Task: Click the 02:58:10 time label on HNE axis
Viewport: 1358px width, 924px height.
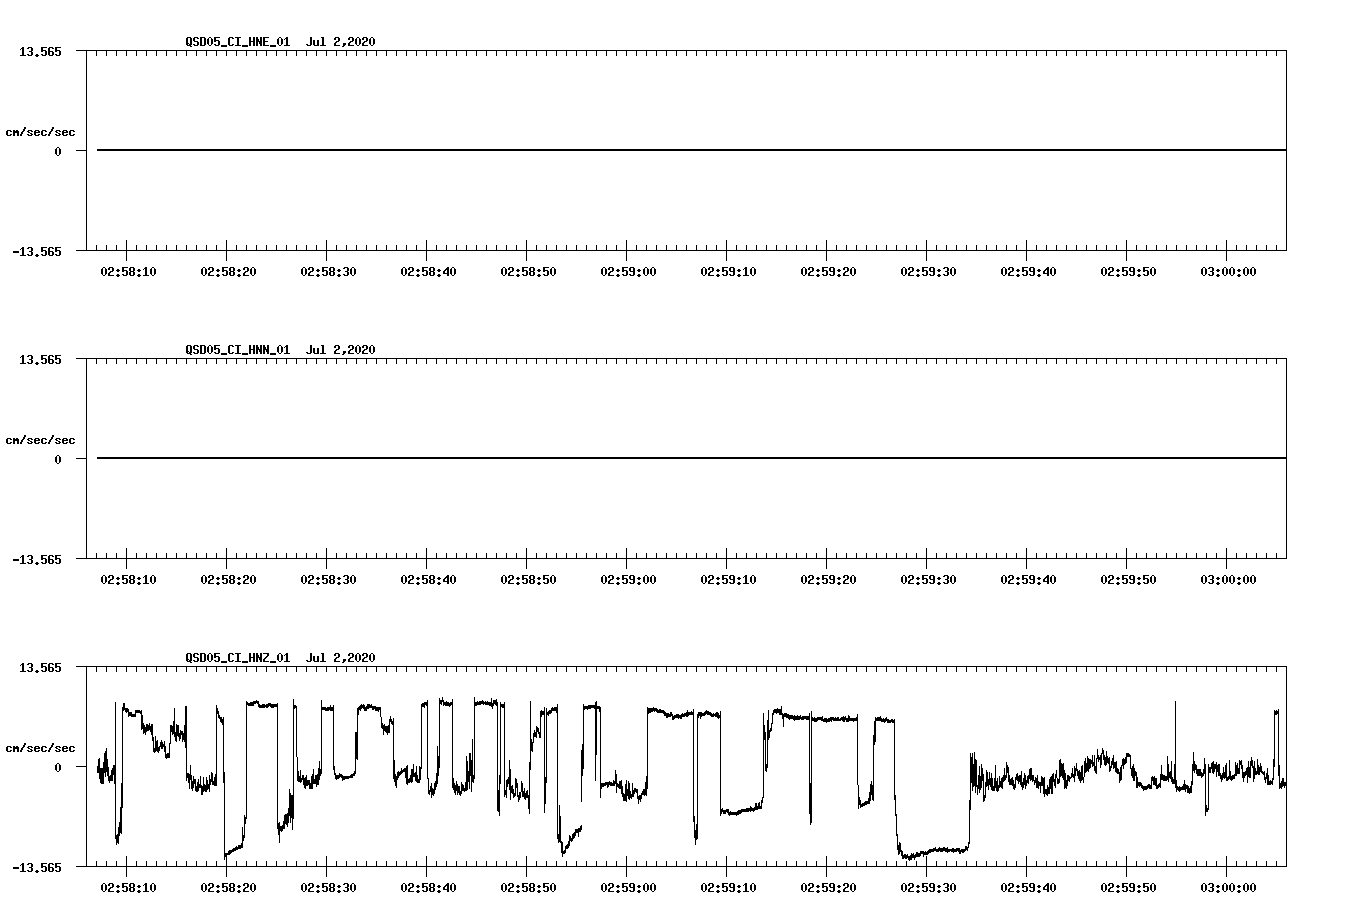Action: [128, 272]
